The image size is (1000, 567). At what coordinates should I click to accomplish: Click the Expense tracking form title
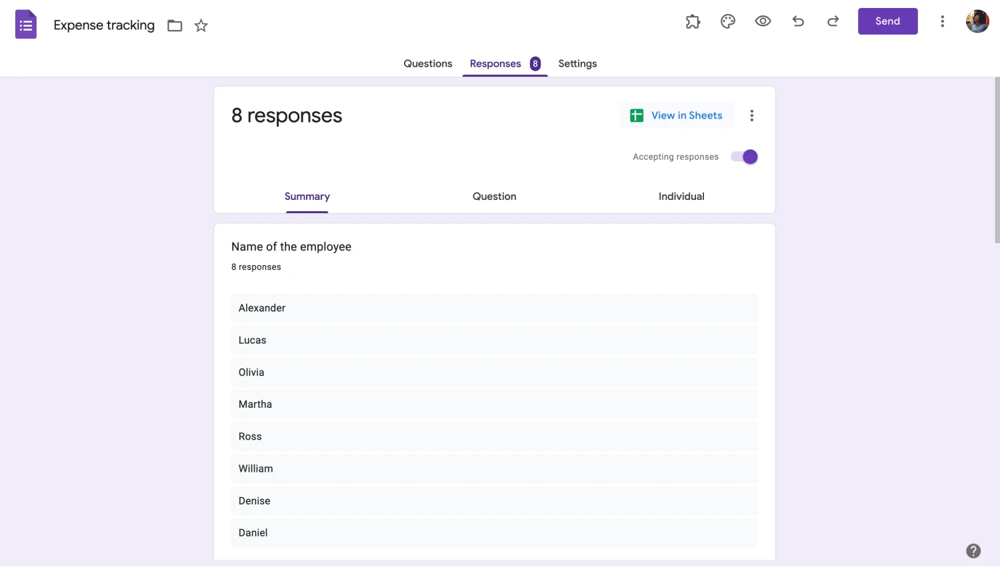click(104, 26)
